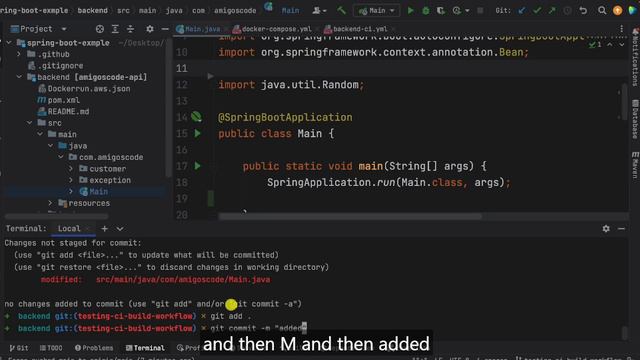Image resolution: width=640 pixels, height=360 pixels.
Task: Open the TODO tool window tab
Action: (x=51, y=348)
